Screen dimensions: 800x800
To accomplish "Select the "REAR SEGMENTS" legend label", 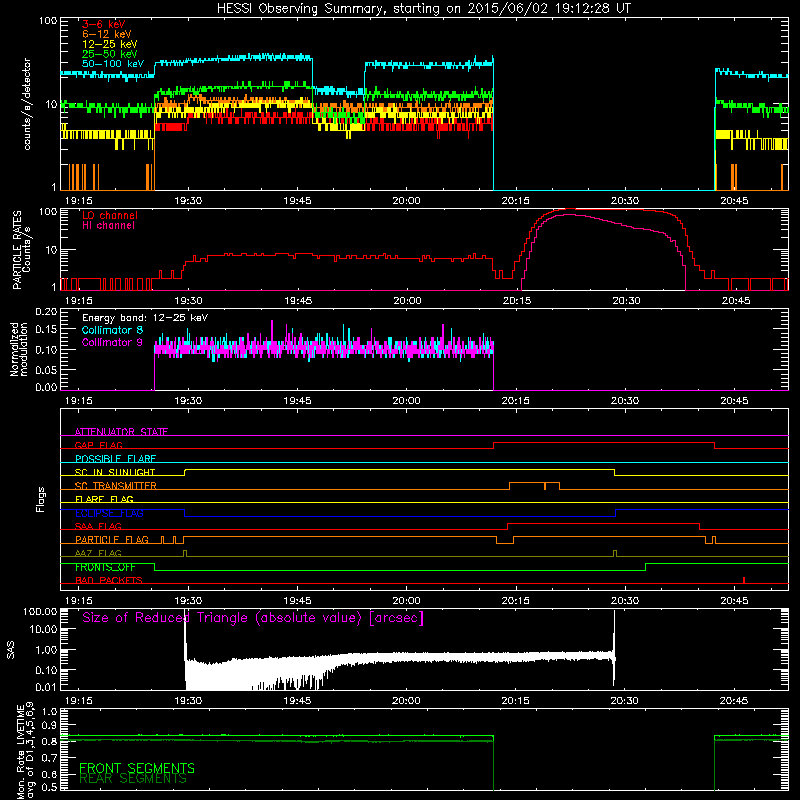I will pos(133,778).
